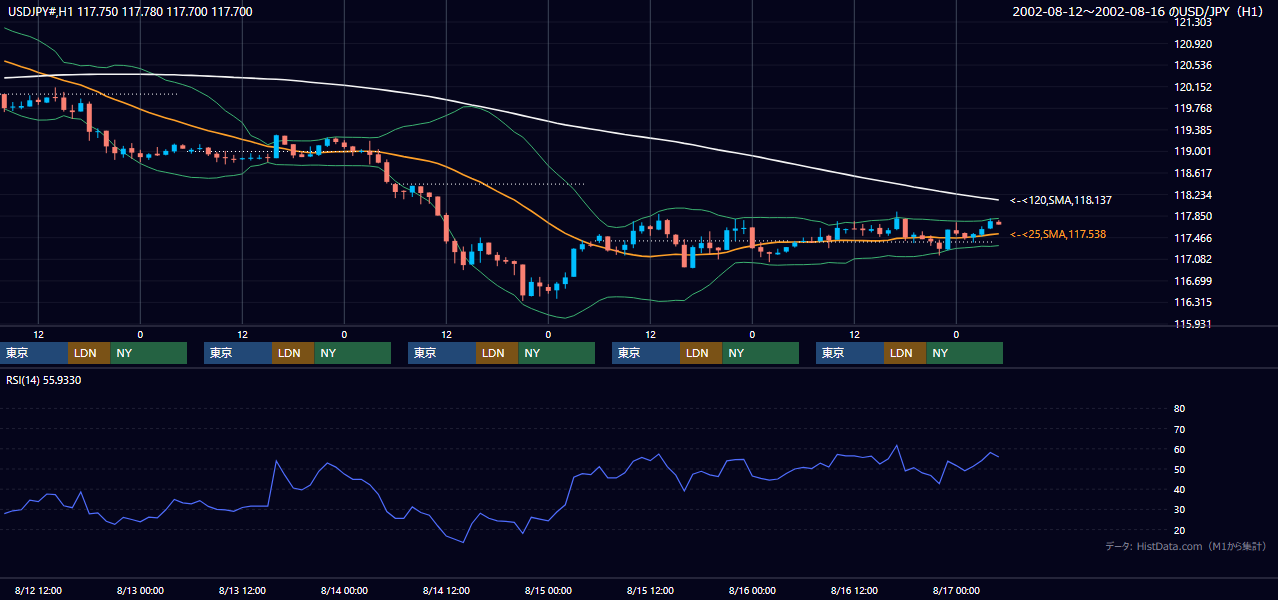Screen dimensions: 1278x600
Task: Click the August 13 東京 session block
Action: 238,353
